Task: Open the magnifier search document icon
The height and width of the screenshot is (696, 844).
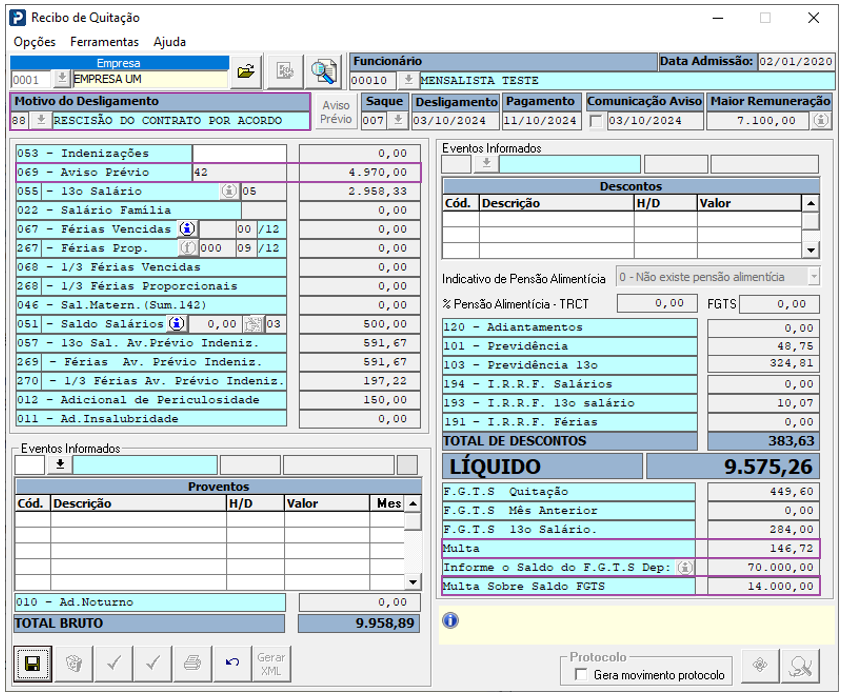Action: (323, 71)
